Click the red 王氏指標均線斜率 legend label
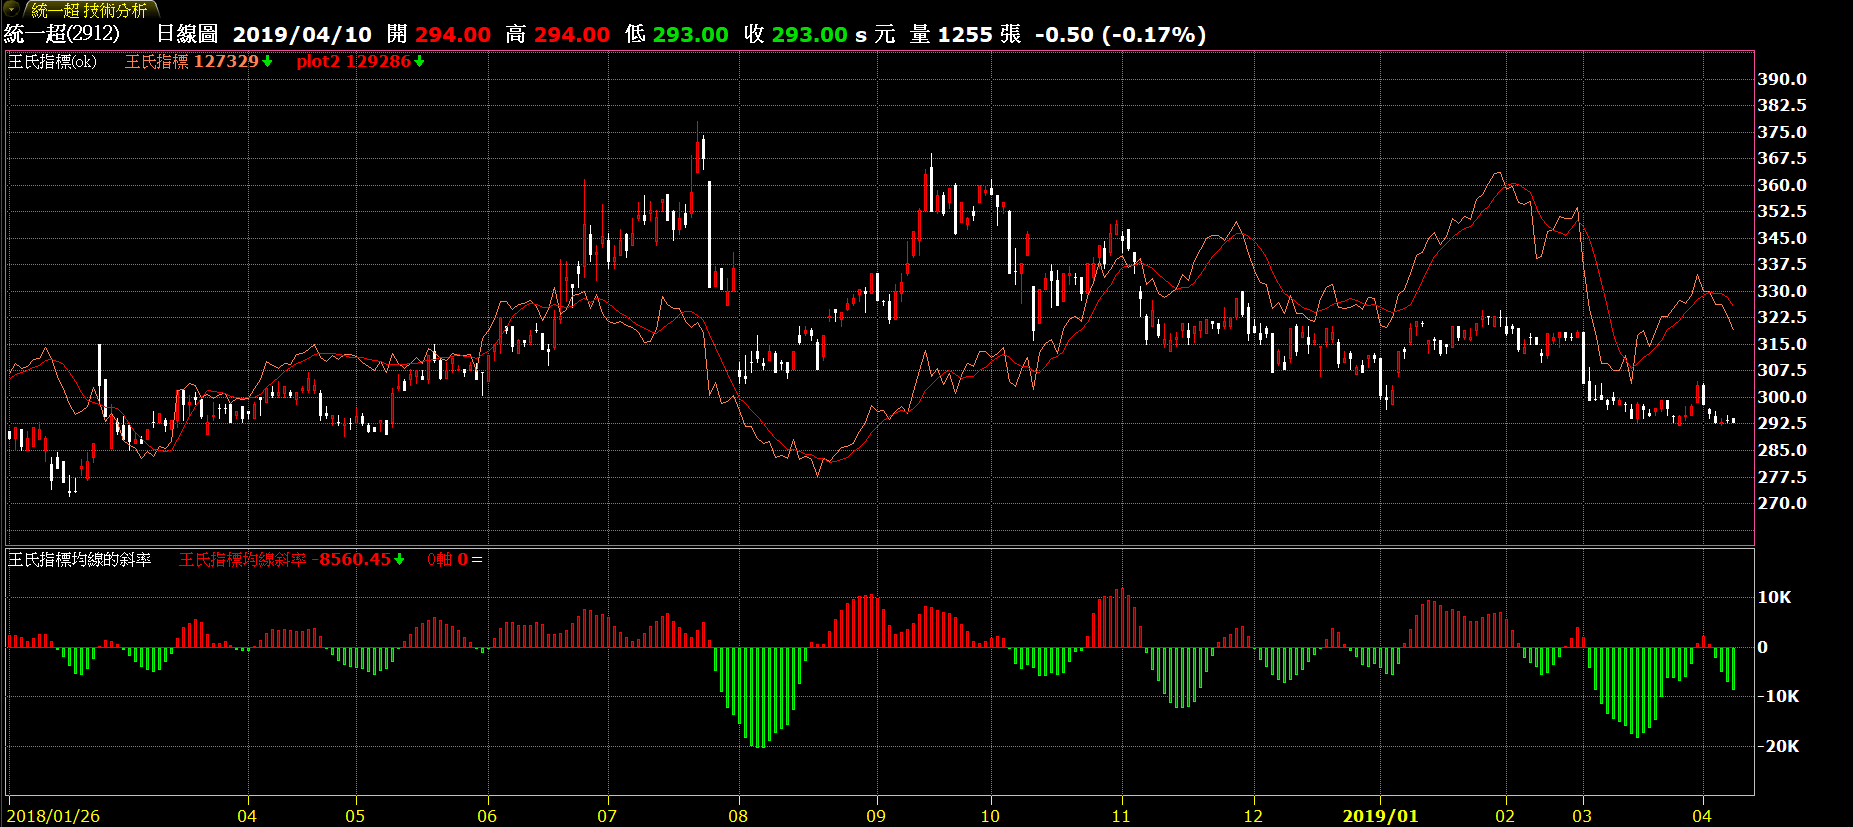Image resolution: width=1853 pixels, height=827 pixels. point(242,560)
